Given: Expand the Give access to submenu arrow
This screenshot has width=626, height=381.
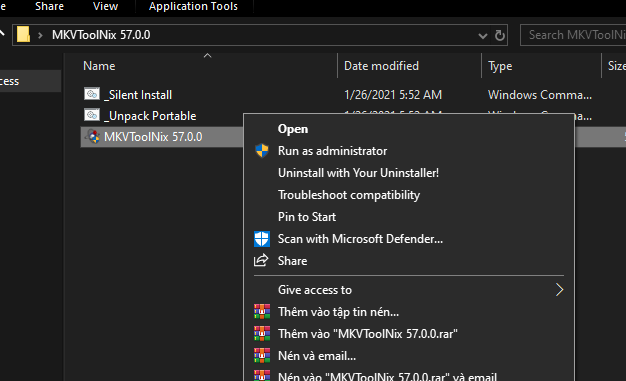Looking at the screenshot, I should tap(559, 290).
